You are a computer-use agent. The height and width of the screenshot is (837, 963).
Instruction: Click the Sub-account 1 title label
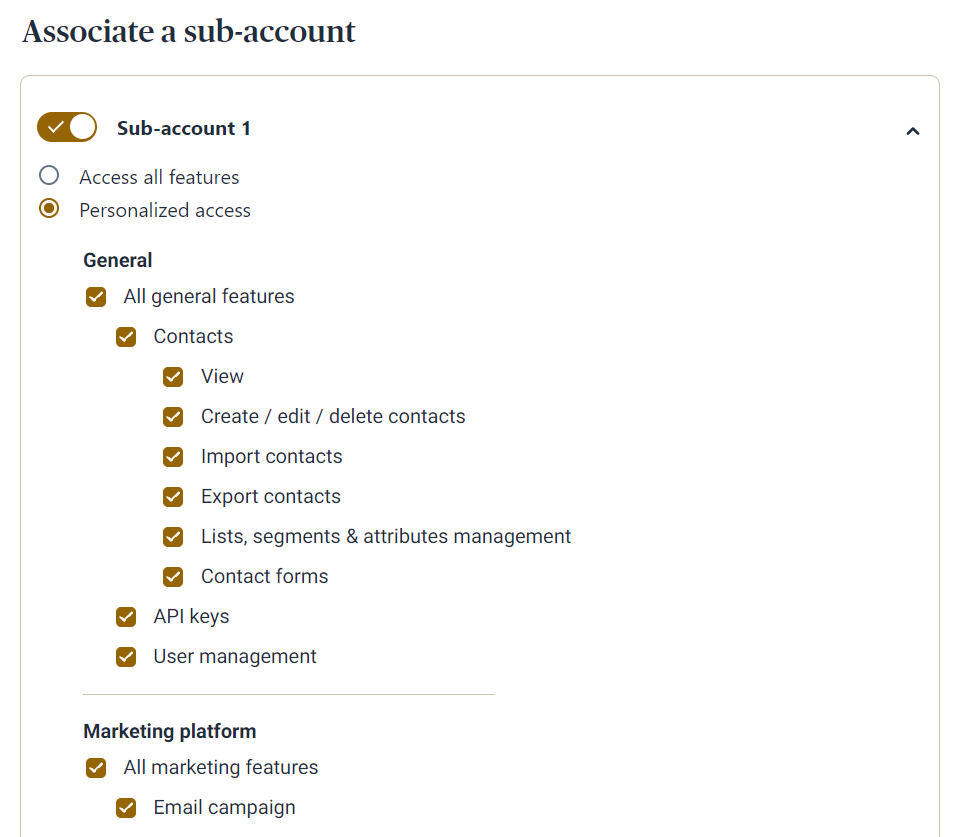click(184, 128)
